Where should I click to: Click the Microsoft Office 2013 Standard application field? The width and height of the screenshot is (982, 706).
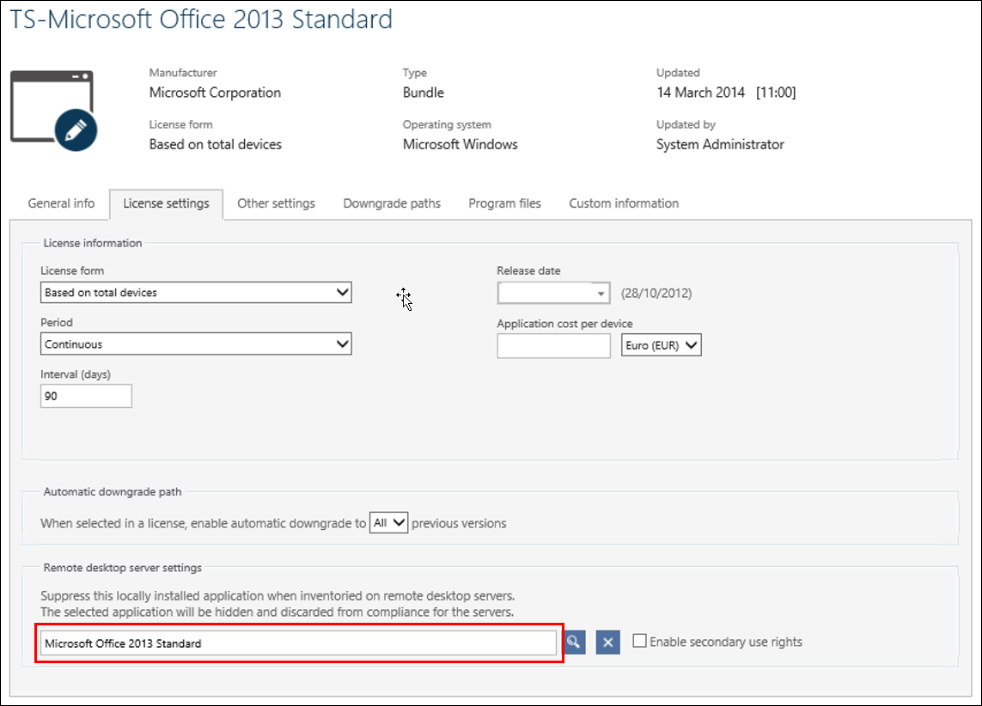tap(297, 643)
